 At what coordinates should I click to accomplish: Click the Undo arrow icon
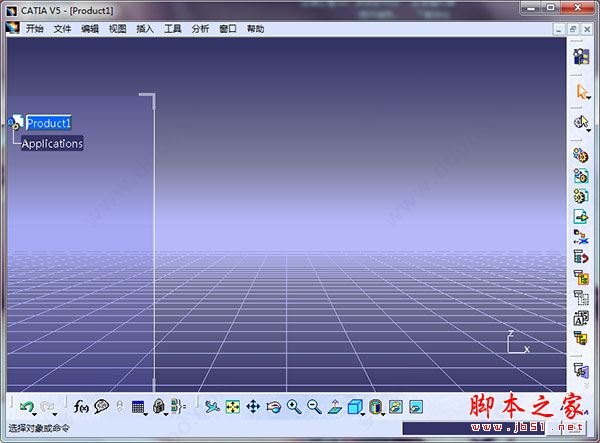pos(26,406)
